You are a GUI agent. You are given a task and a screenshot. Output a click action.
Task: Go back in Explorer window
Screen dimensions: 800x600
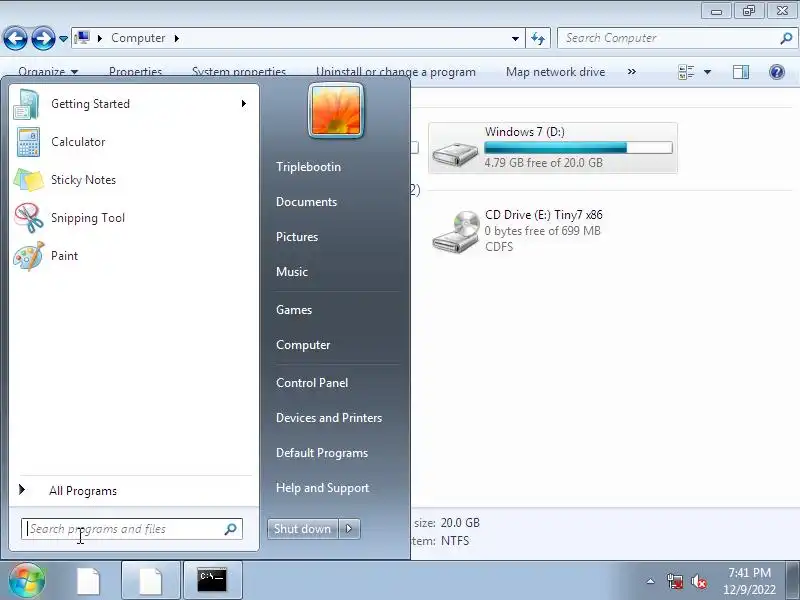15,38
